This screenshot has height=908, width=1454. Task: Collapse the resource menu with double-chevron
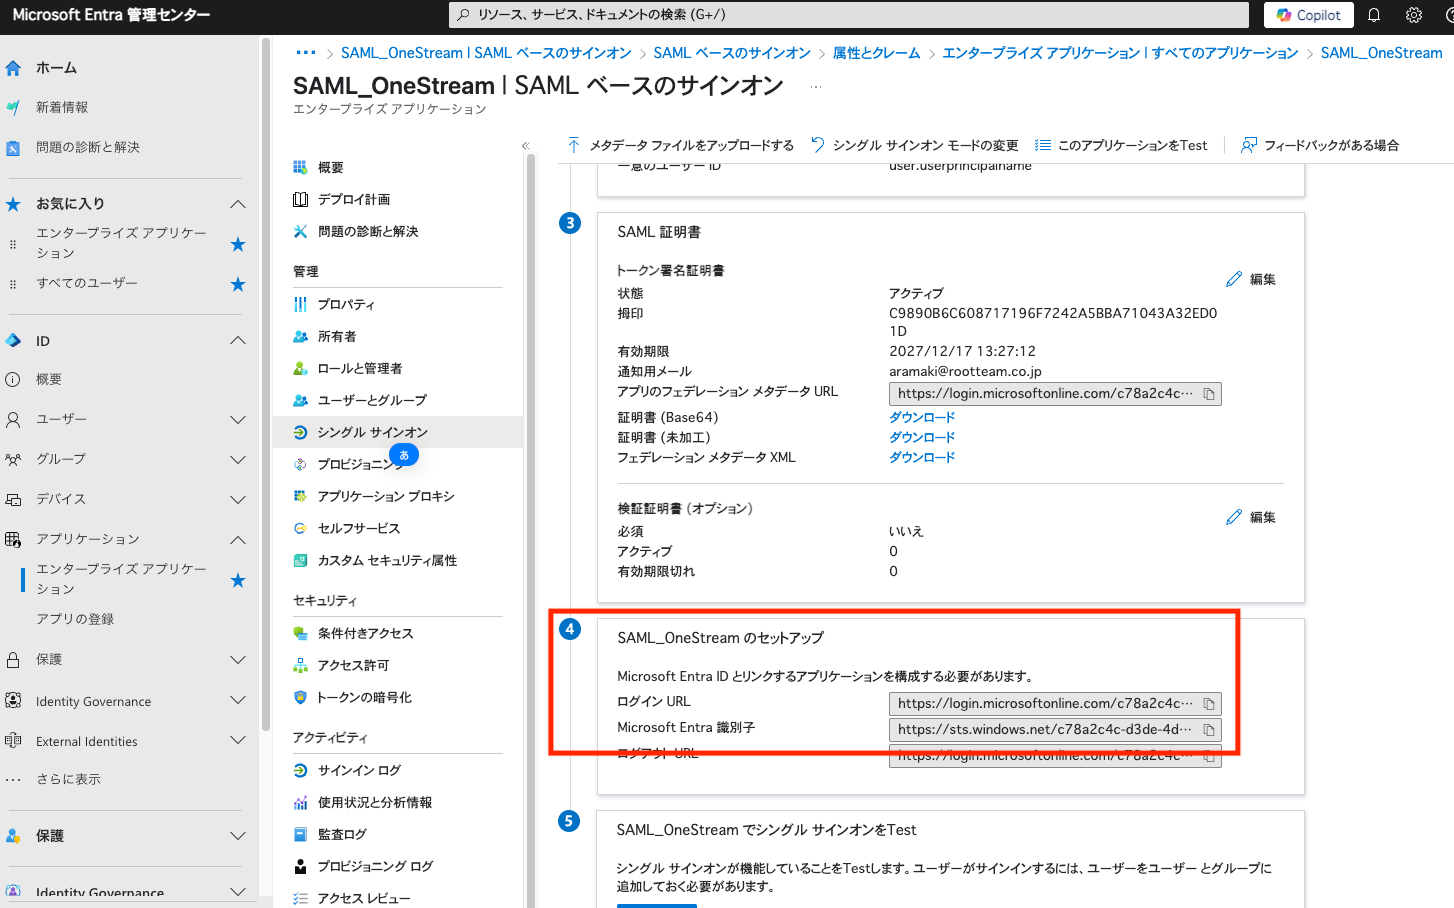[x=526, y=146]
